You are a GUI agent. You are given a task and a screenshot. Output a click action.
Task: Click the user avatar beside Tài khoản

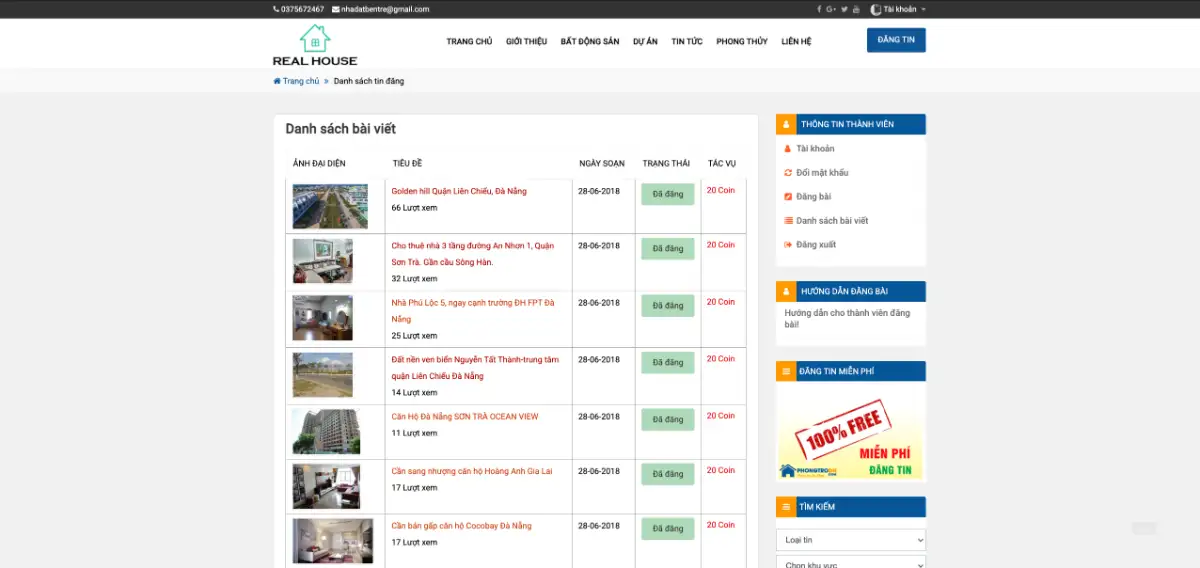tap(876, 9)
